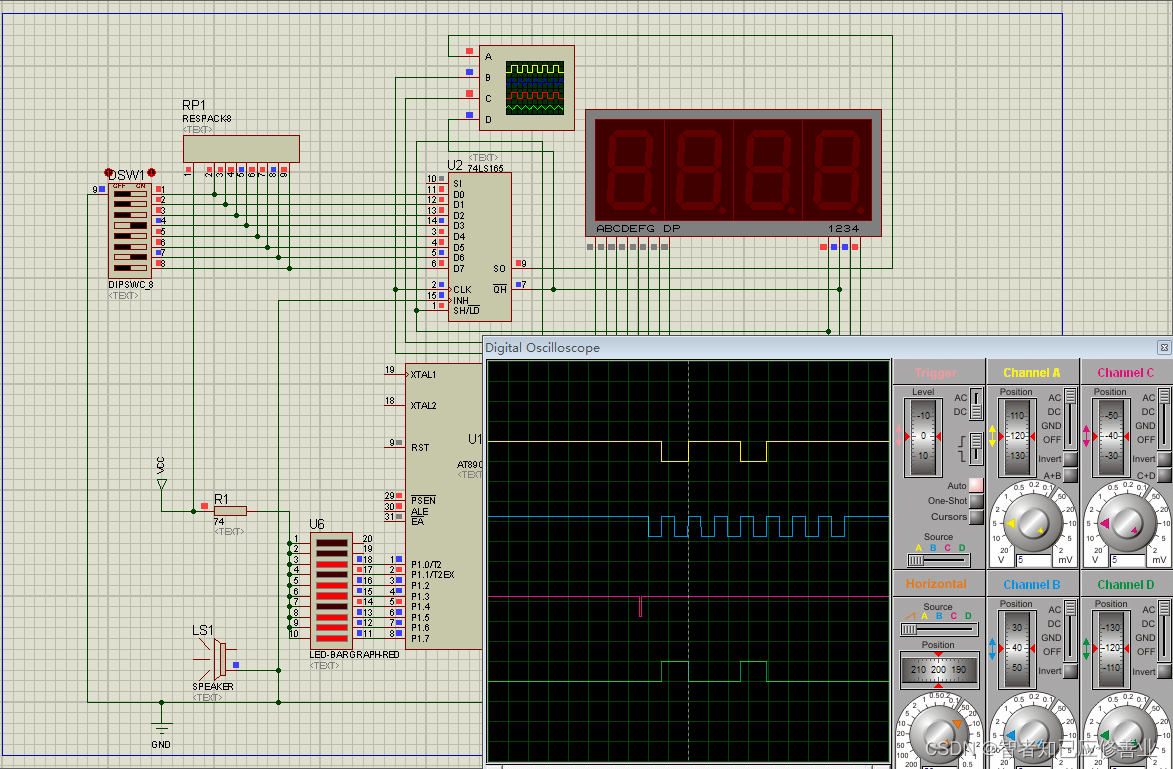
Task: Select the R1 resistor component
Action: tap(230, 511)
